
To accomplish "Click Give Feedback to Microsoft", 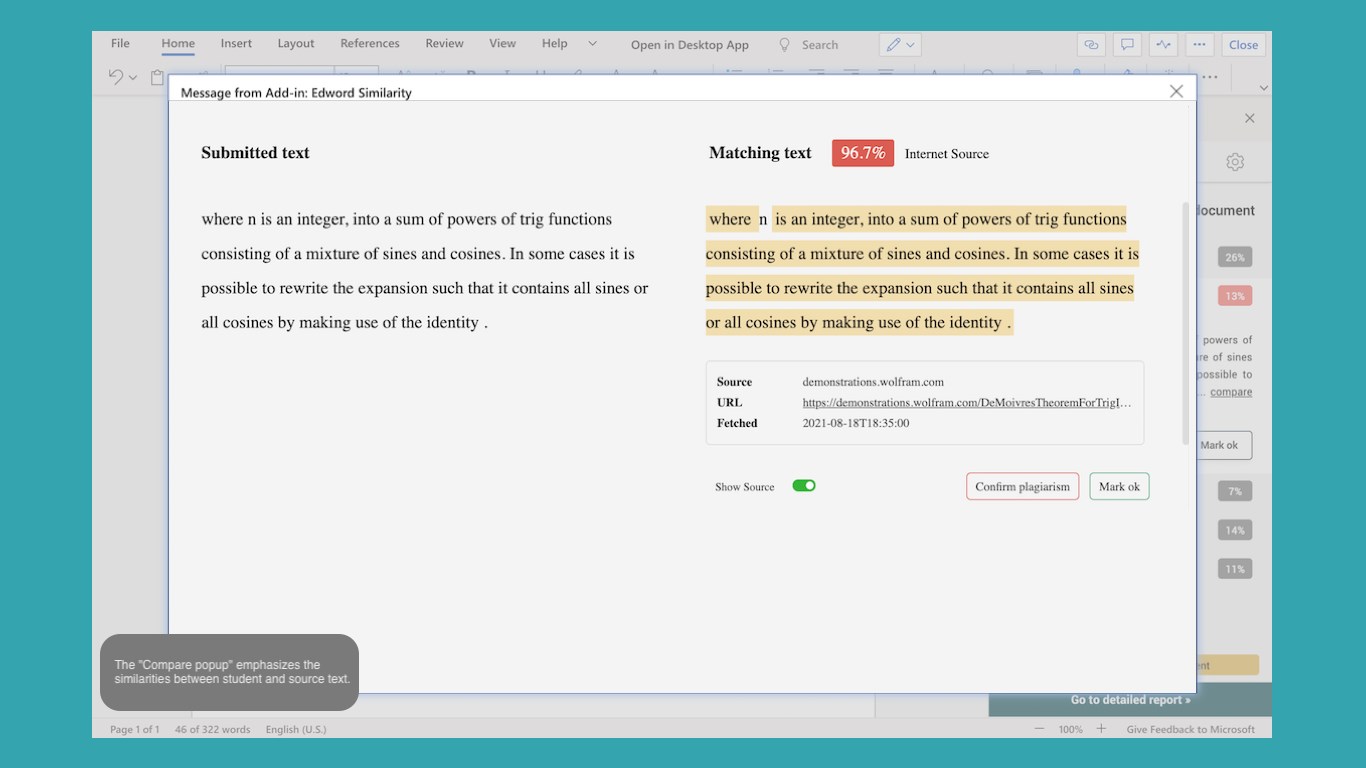I will click(x=1190, y=730).
